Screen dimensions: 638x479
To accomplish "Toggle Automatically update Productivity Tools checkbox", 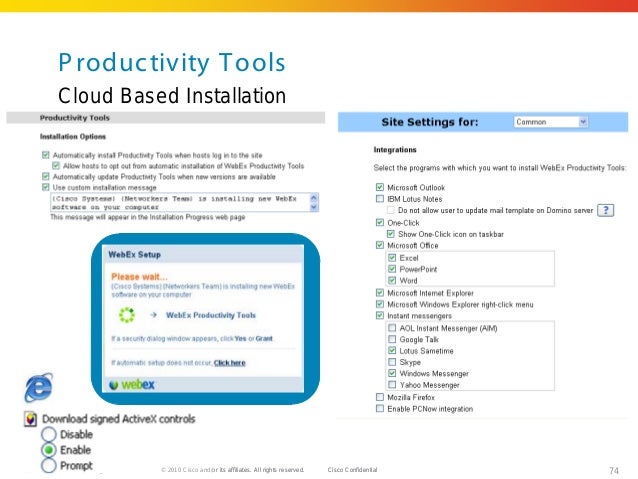I will tap(46, 177).
